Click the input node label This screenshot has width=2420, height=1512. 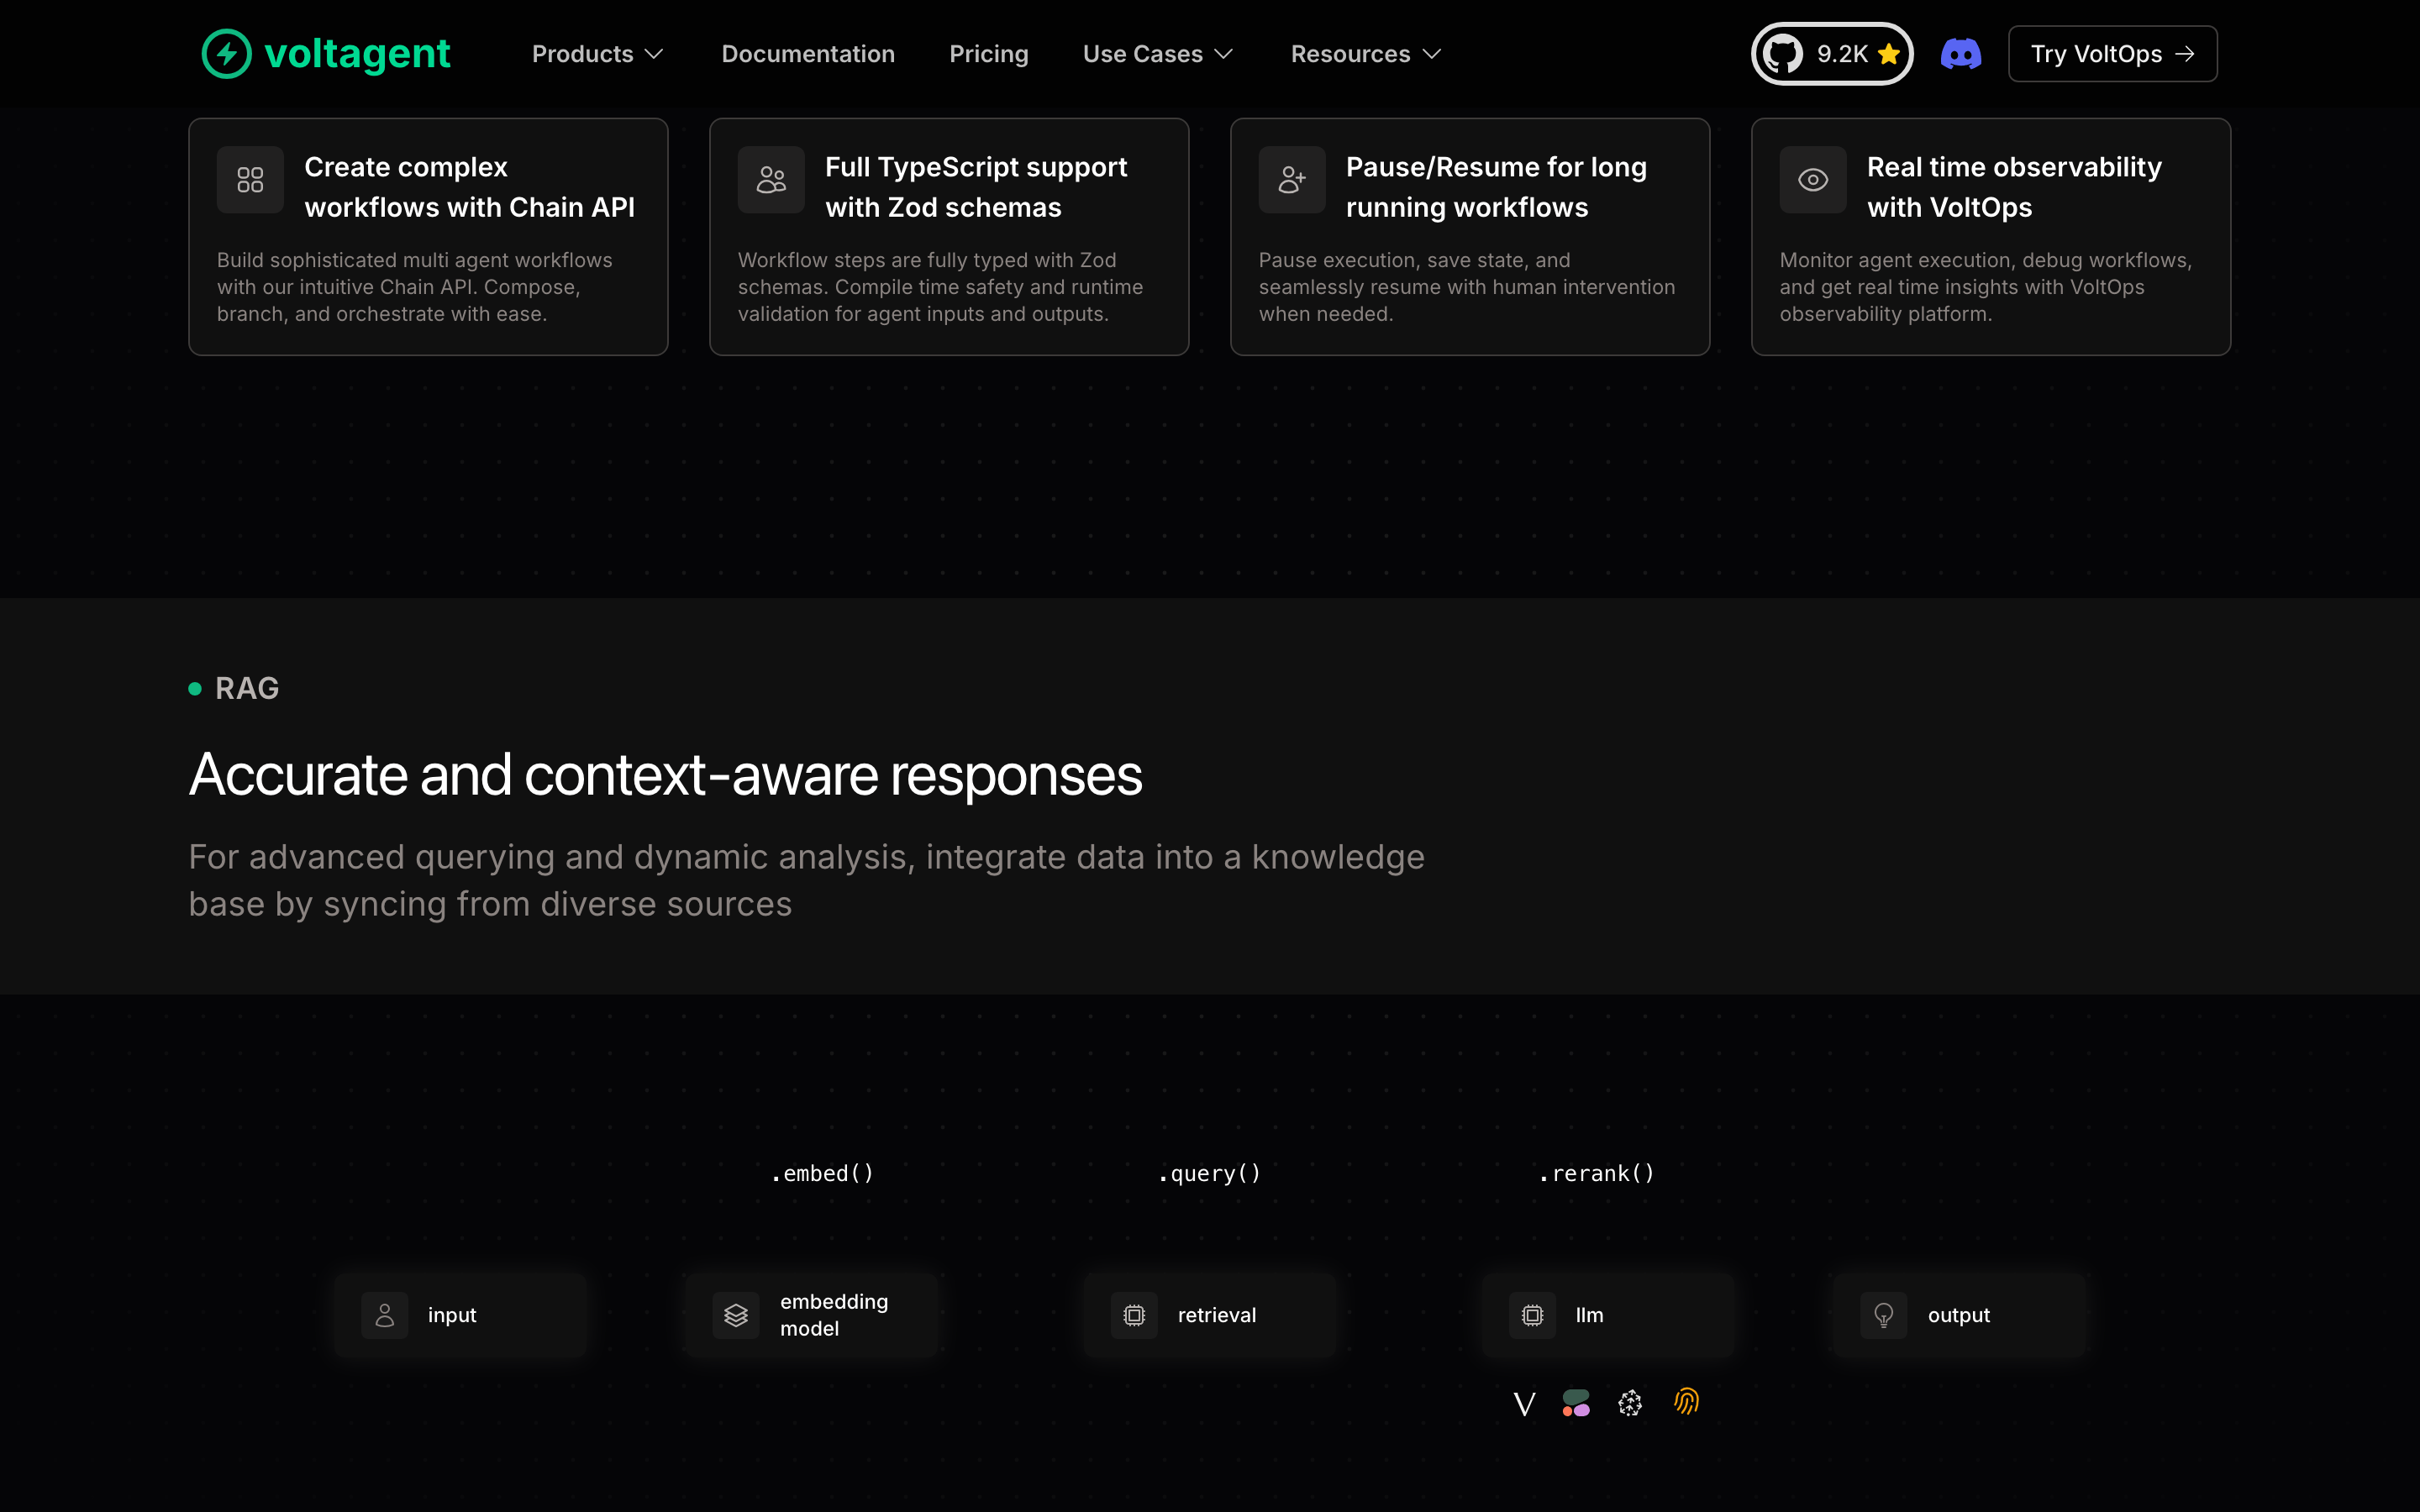pyautogui.click(x=452, y=1315)
